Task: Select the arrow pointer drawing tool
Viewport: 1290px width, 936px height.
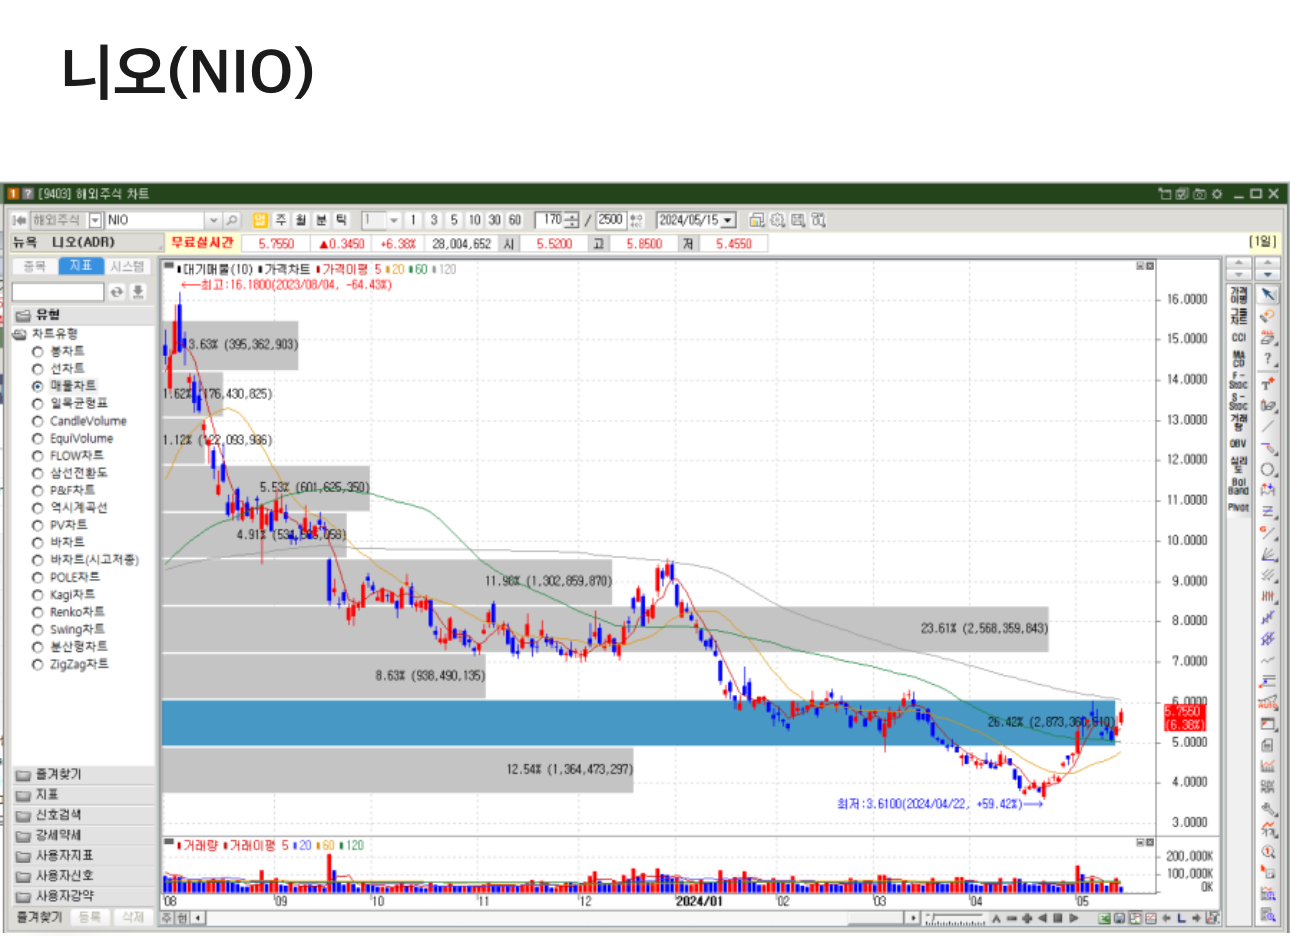Action: [1268, 295]
